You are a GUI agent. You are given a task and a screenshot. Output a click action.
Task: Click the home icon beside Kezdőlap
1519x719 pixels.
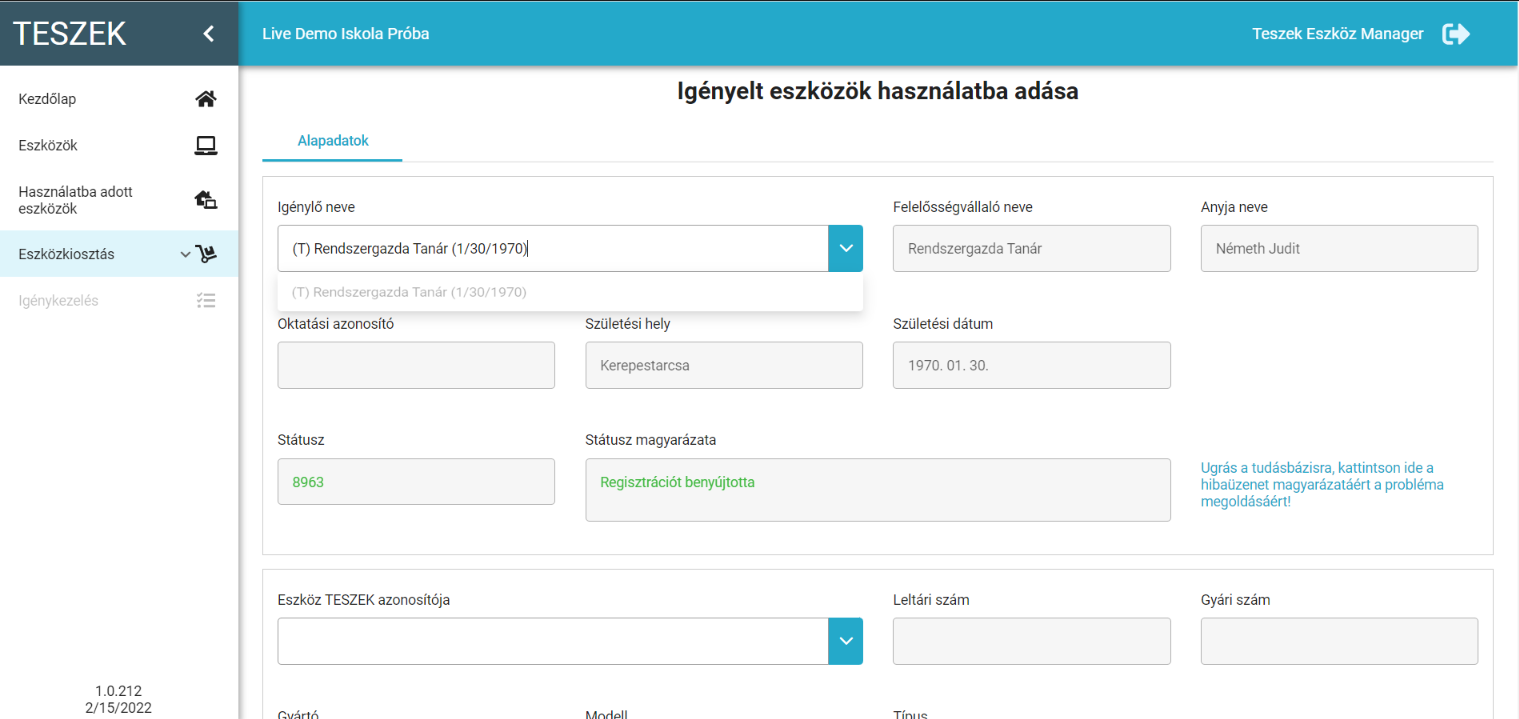coord(205,99)
